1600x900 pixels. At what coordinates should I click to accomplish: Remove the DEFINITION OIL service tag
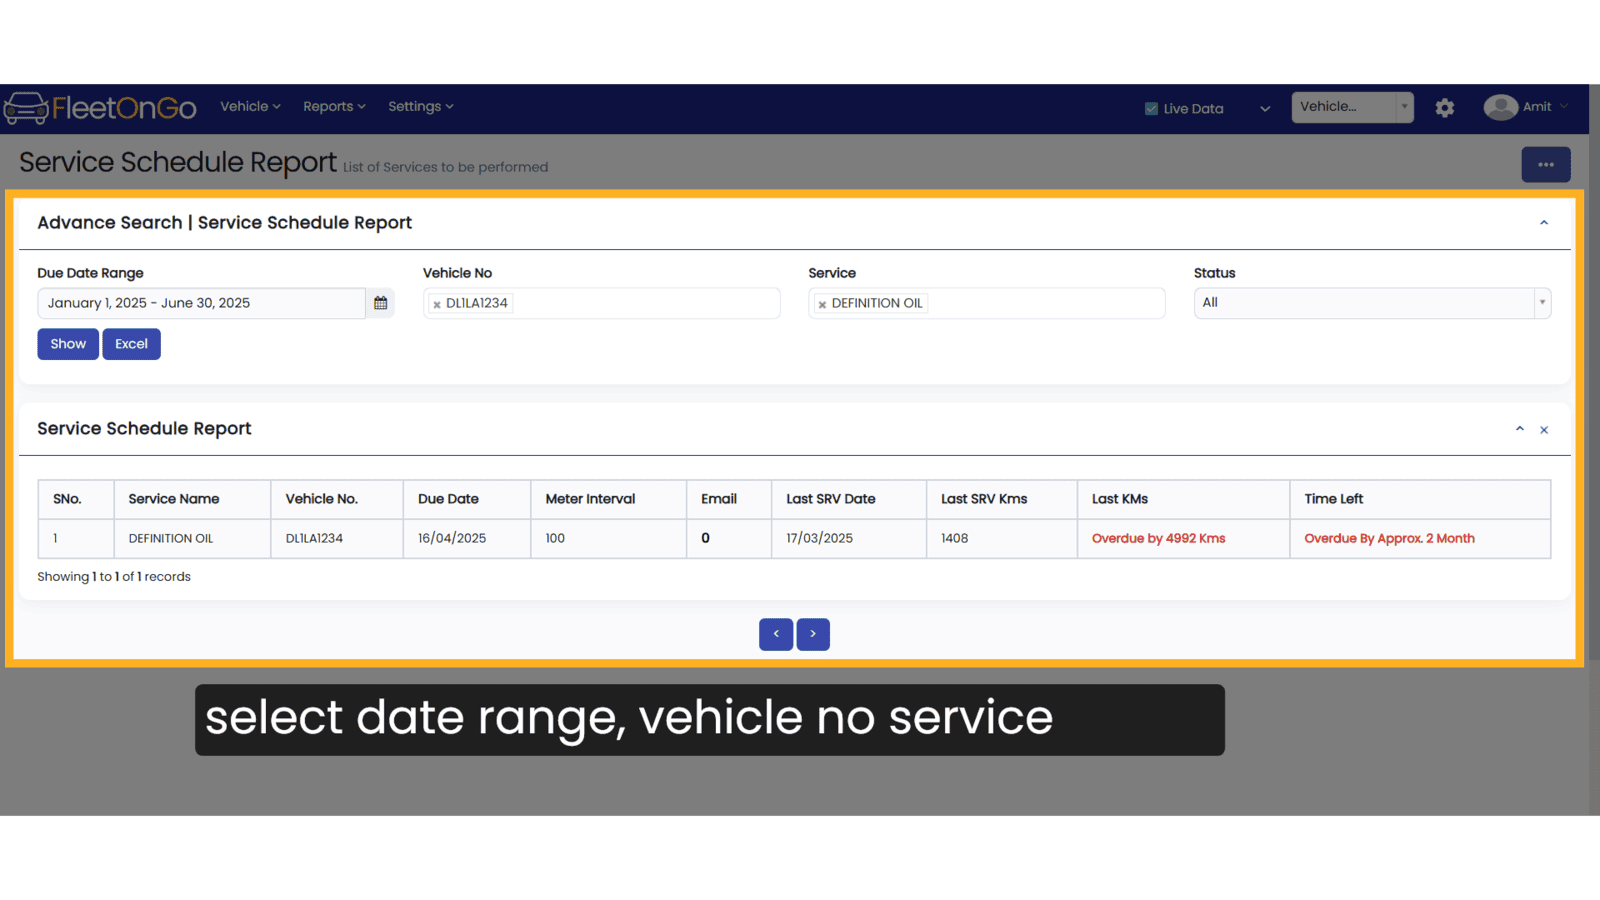point(822,304)
